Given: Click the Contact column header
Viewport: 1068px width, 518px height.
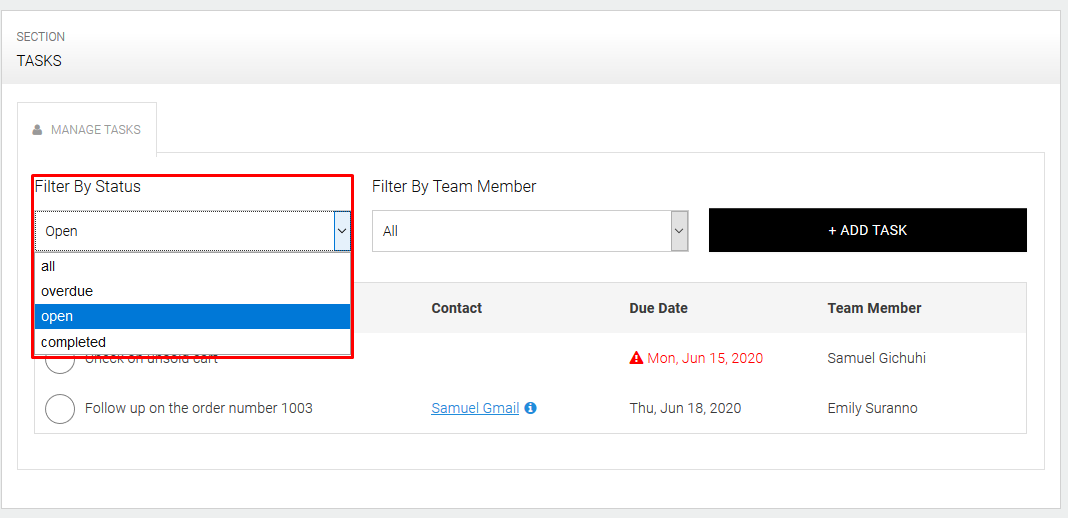Looking at the screenshot, I should [x=457, y=308].
